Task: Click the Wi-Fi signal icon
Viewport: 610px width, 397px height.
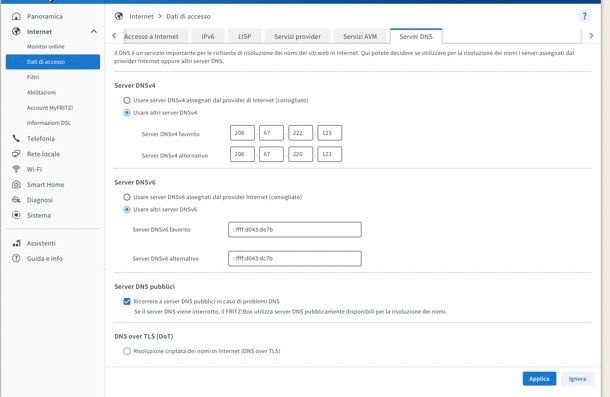Action: (x=16, y=169)
